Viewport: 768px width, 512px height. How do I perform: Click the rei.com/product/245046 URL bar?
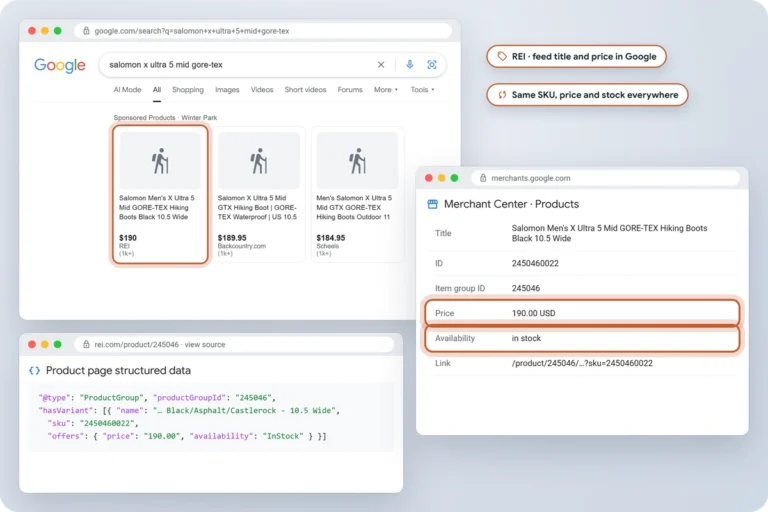click(x=234, y=344)
